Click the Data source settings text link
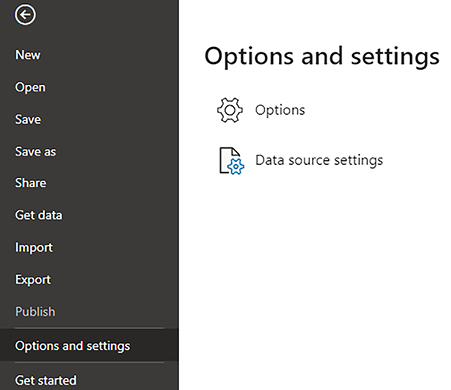451x390 pixels. 319,161
